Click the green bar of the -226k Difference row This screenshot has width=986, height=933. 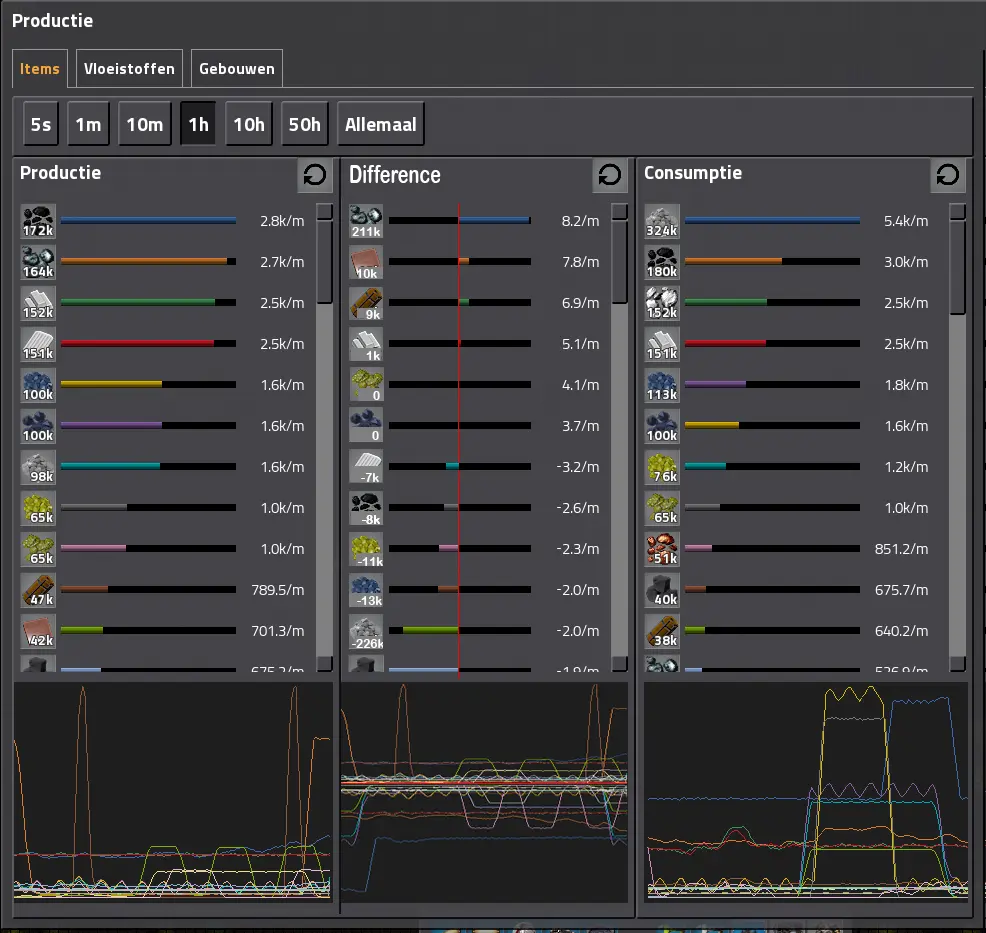[431, 630]
